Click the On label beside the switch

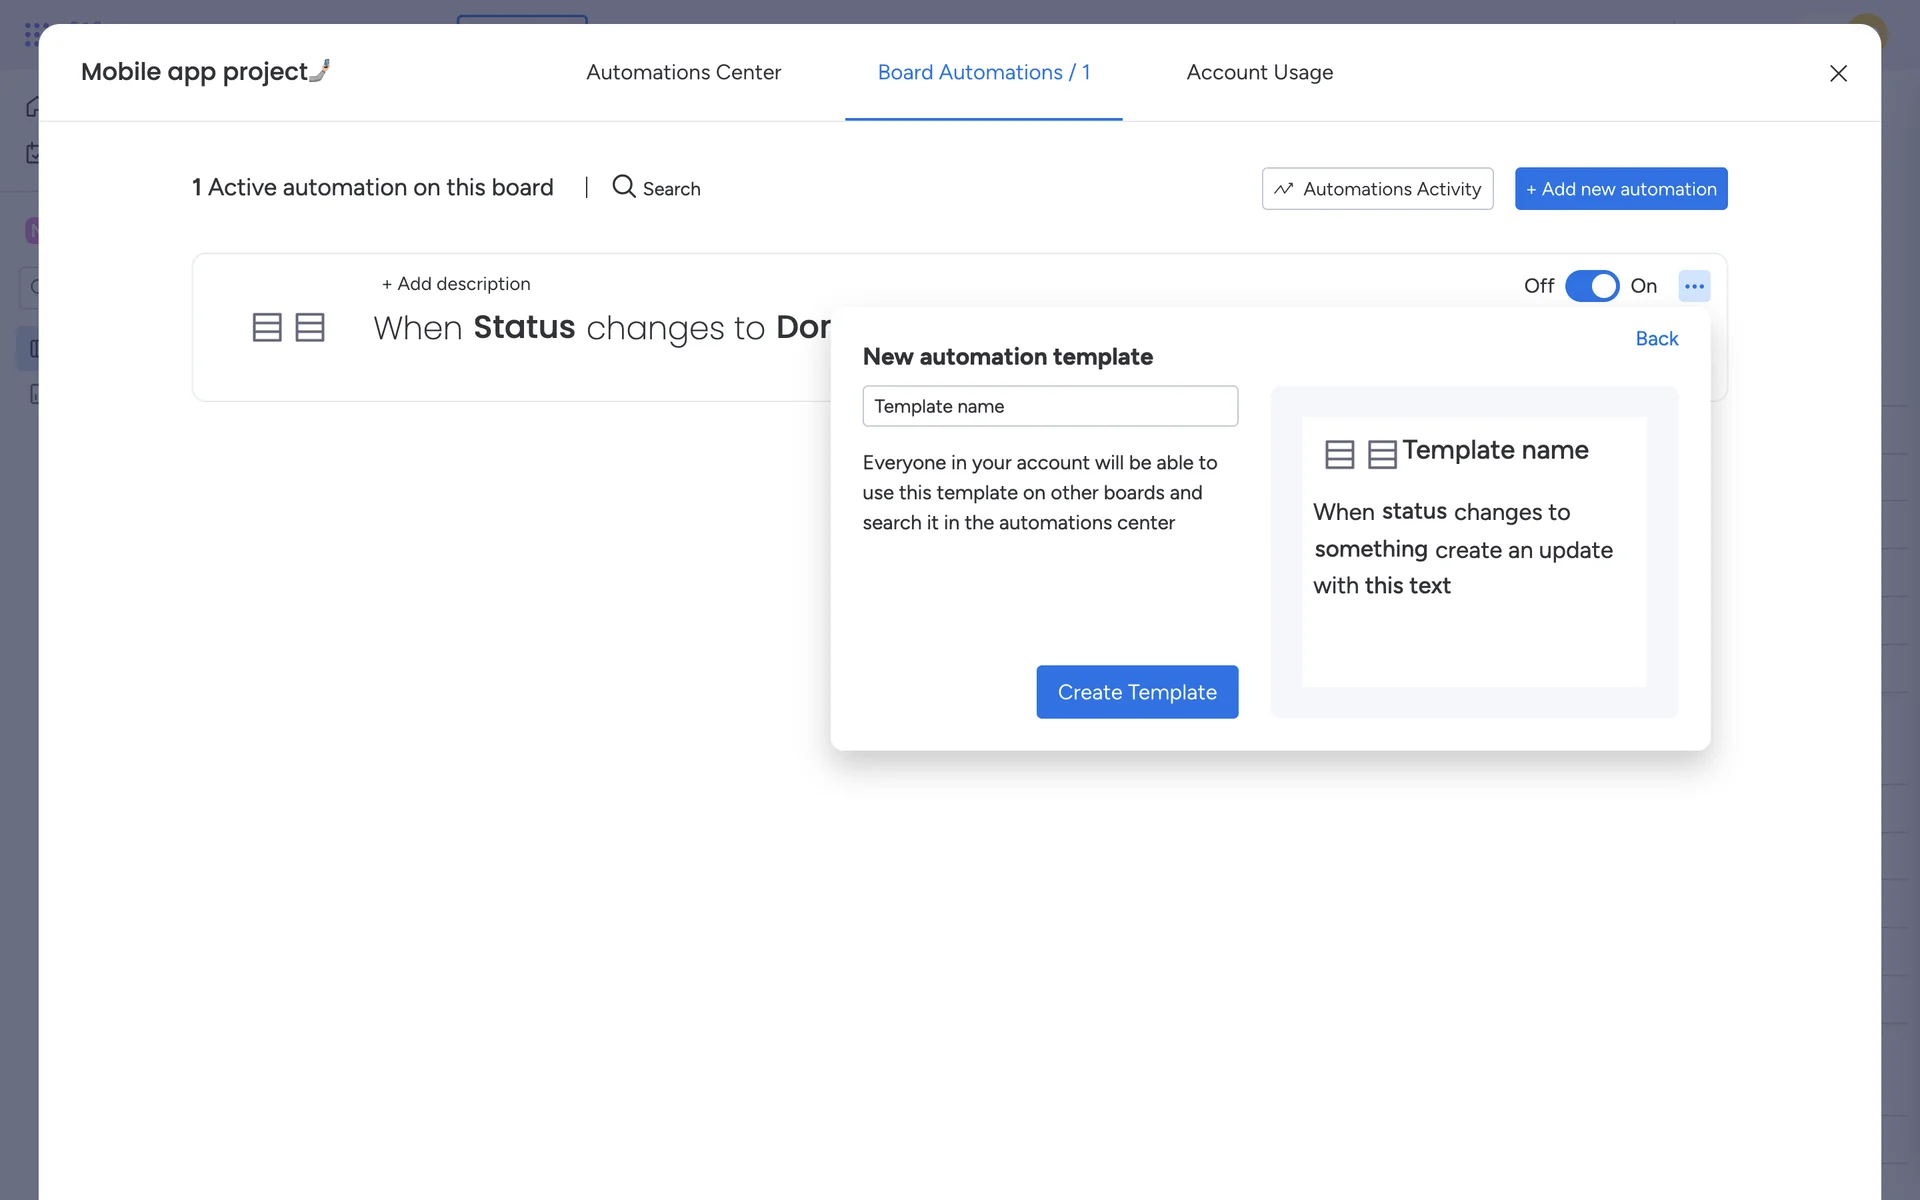pyautogui.click(x=1643, y=286)
